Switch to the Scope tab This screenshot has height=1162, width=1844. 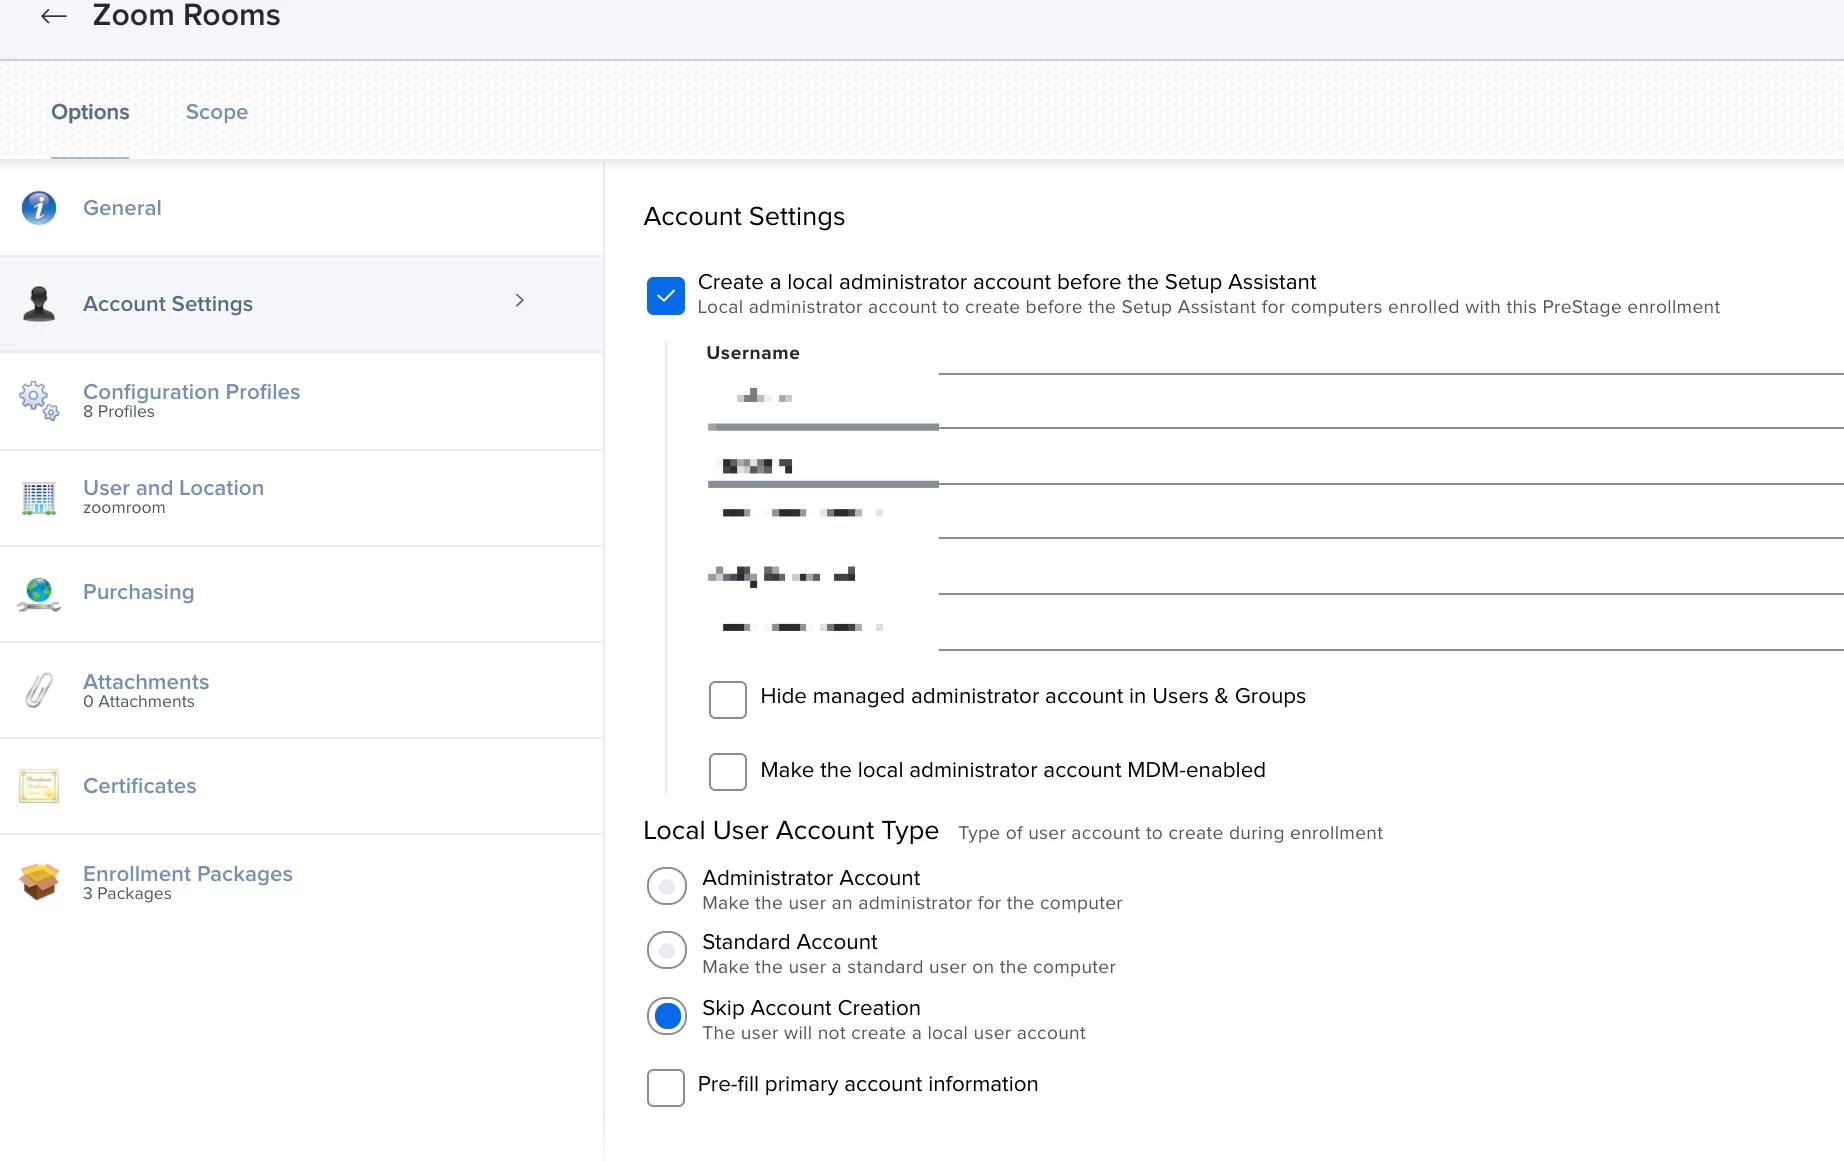click(x=217, y=112)
